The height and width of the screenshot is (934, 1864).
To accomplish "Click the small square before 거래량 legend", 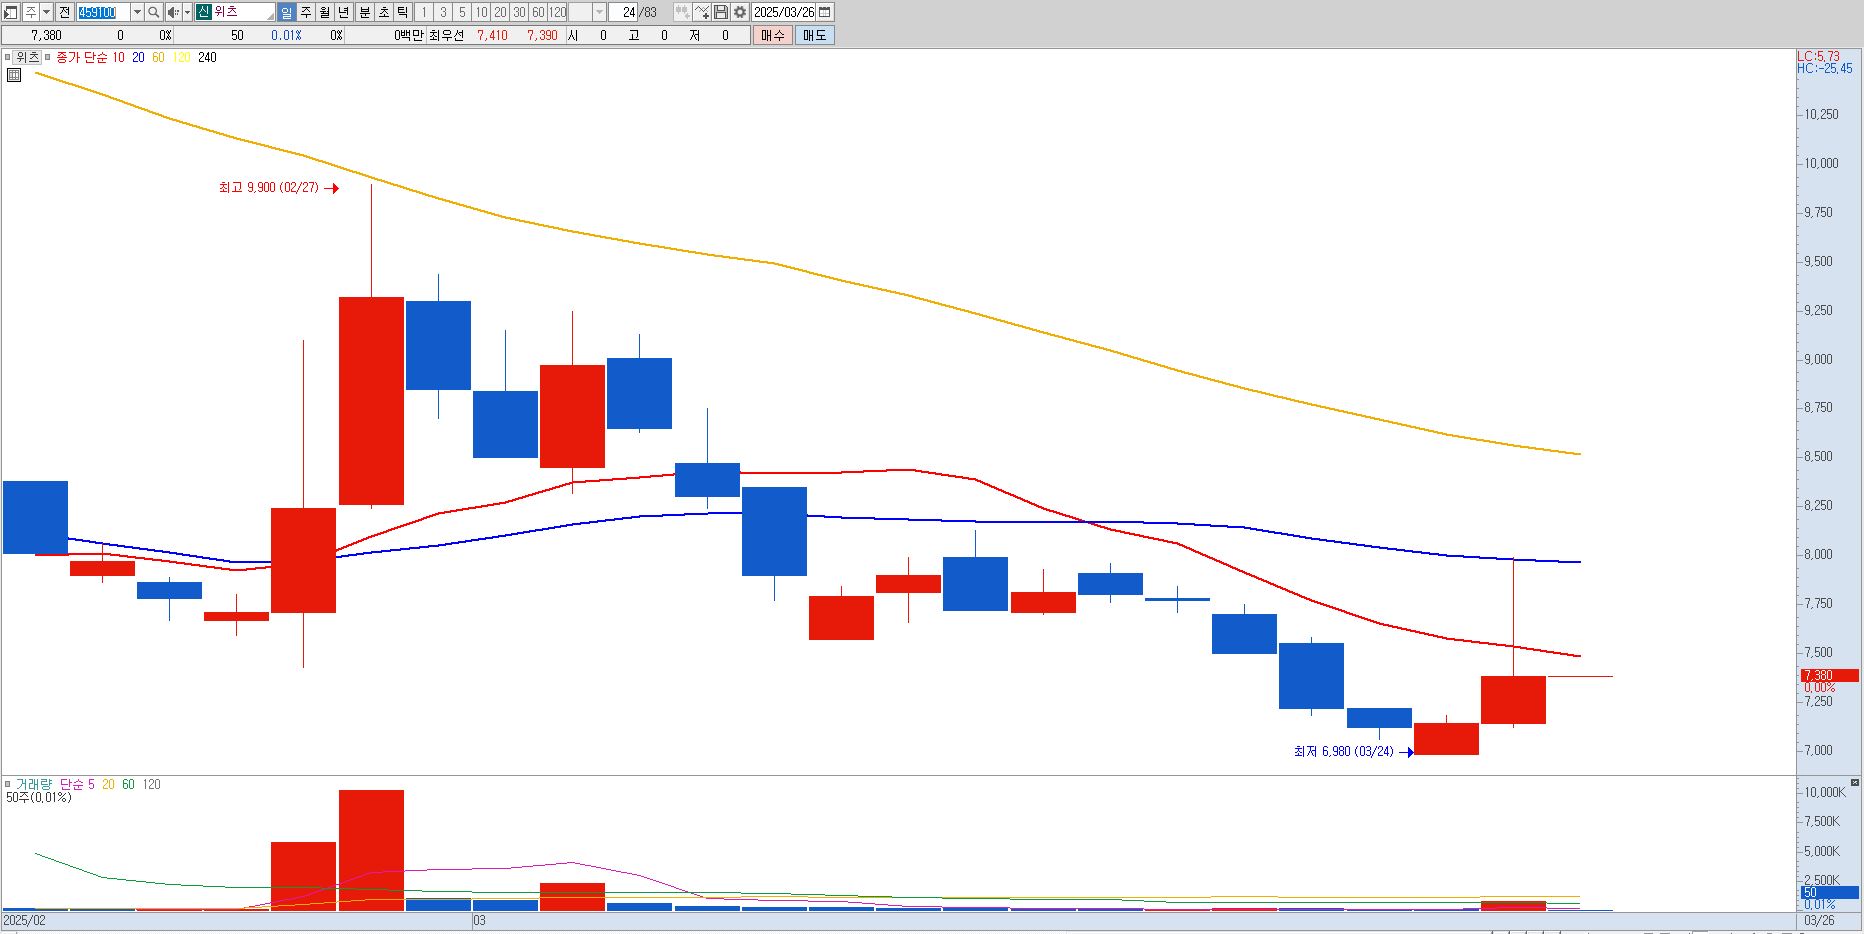I will coord(8,784).
